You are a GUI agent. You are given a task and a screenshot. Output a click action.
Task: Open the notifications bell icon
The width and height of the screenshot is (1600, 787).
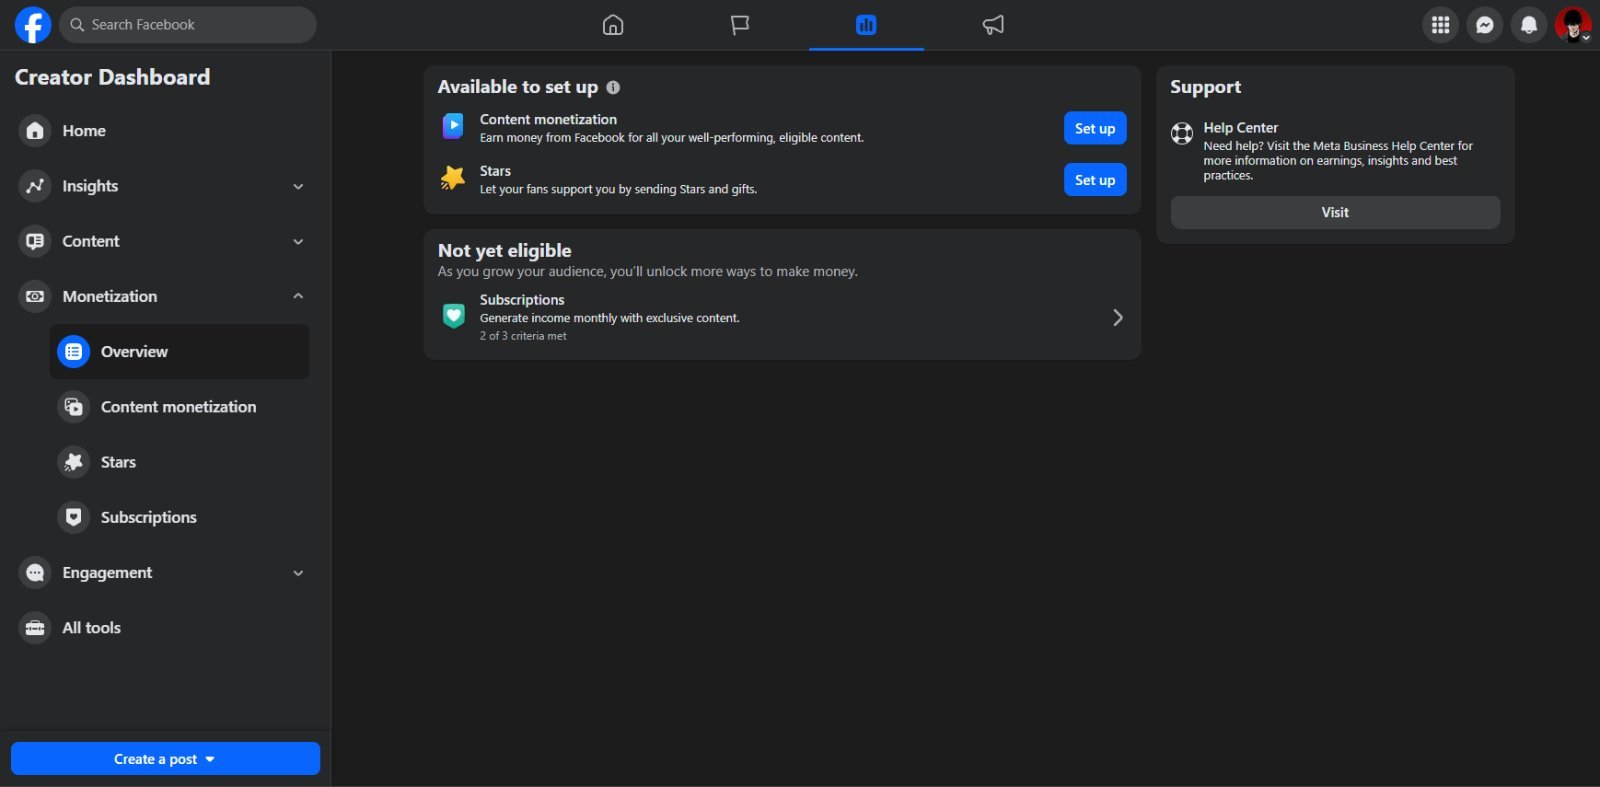[x=1529, y=25]
